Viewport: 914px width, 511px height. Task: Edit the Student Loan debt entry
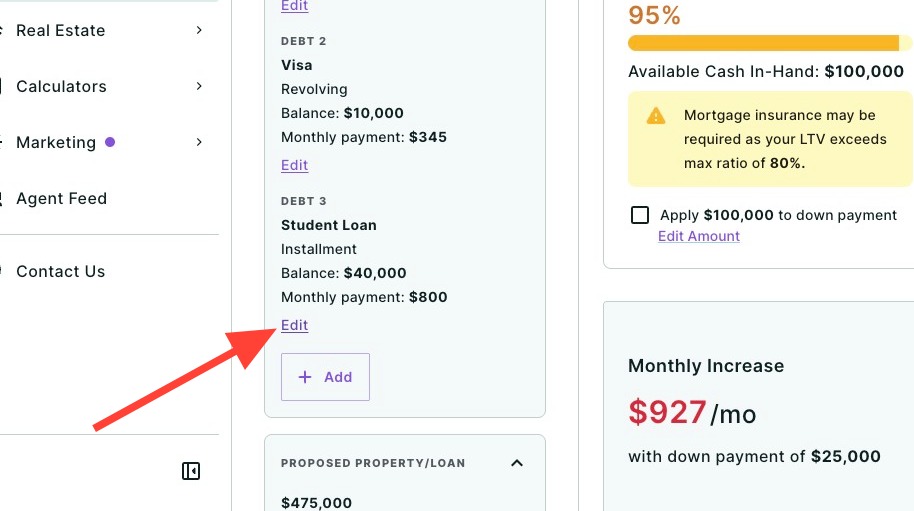[x=294, y=325]
